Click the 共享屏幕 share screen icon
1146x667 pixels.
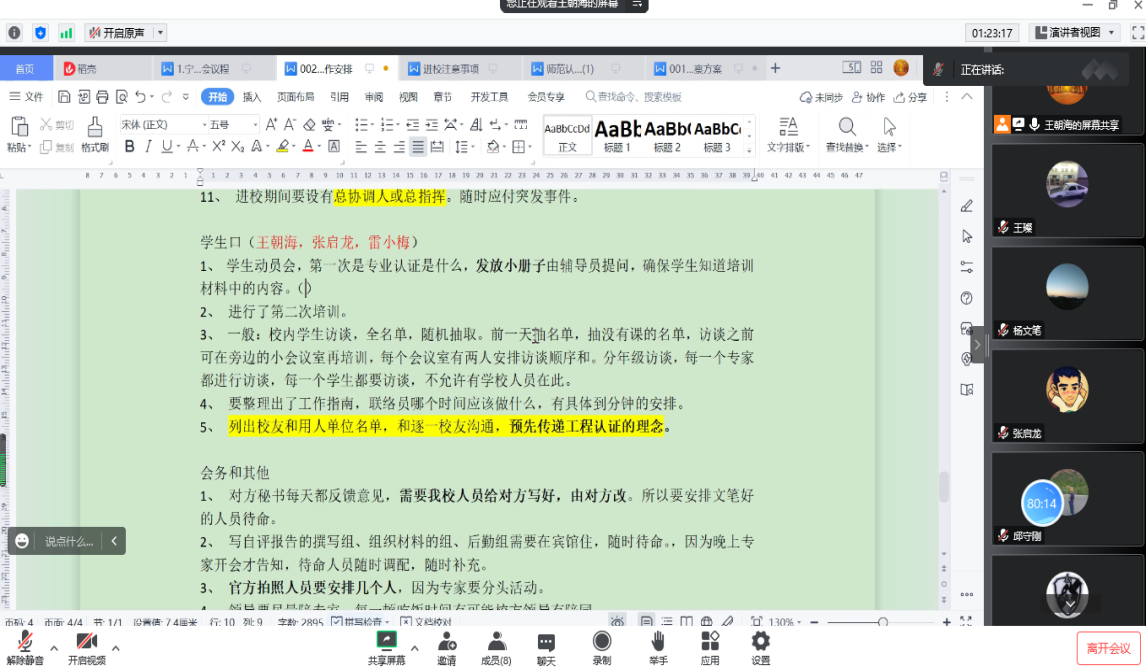385,647
